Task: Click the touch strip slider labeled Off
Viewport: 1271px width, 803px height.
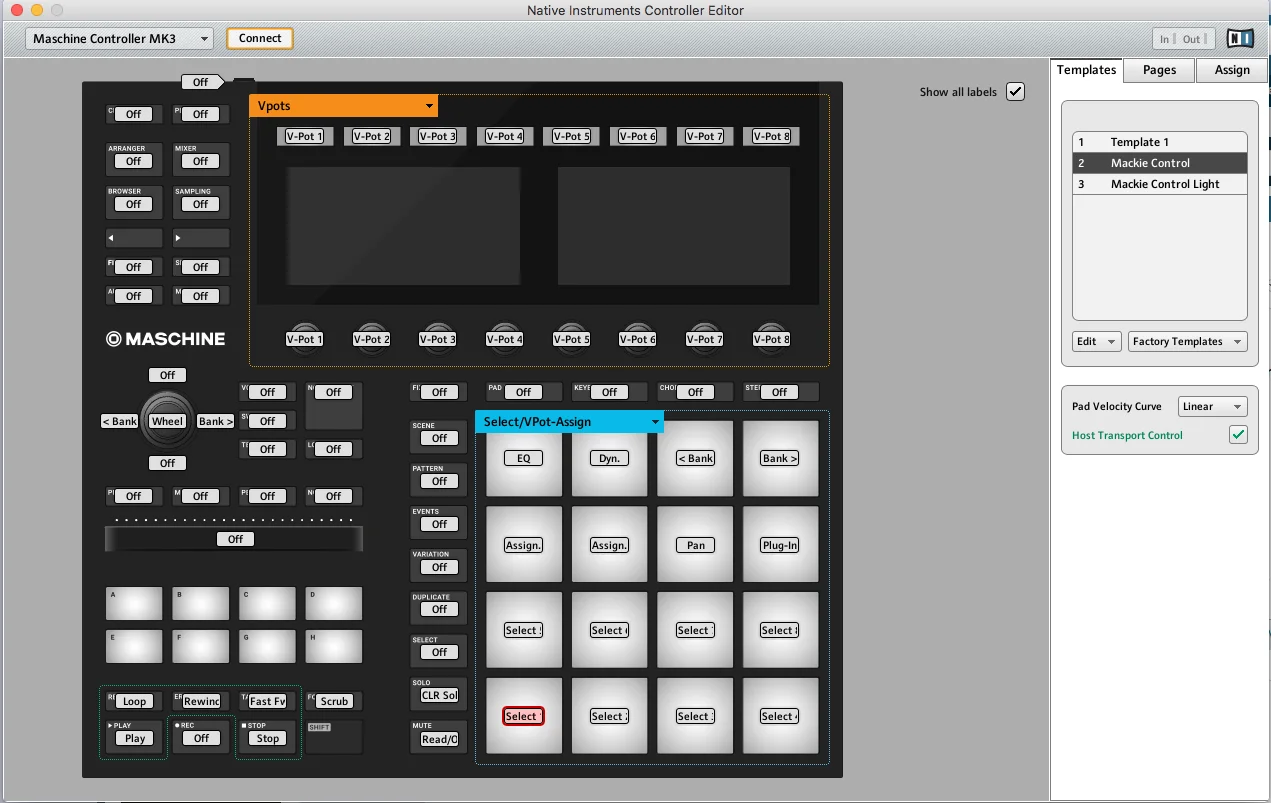Action: (x=234, y=539)
